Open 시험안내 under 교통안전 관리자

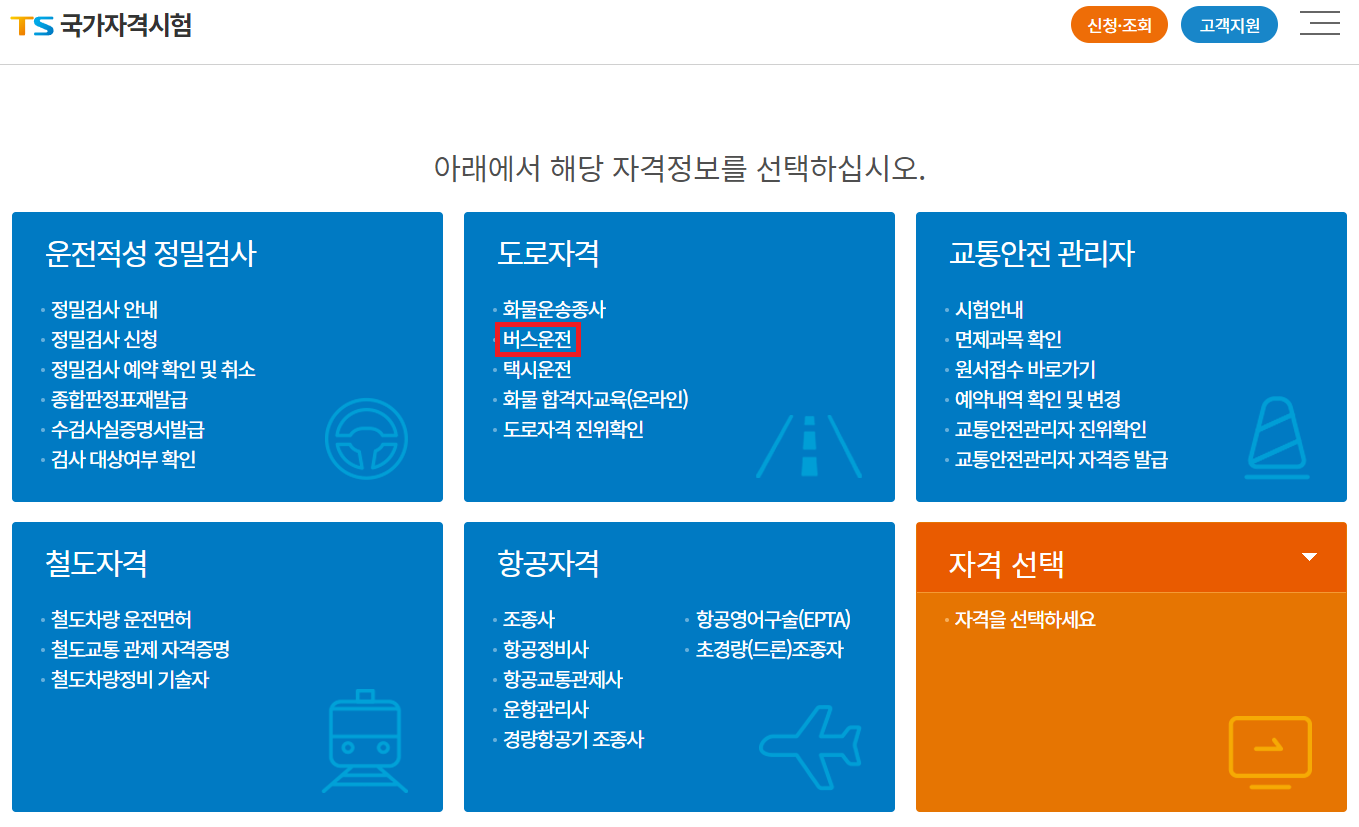(x=989, y=310)
